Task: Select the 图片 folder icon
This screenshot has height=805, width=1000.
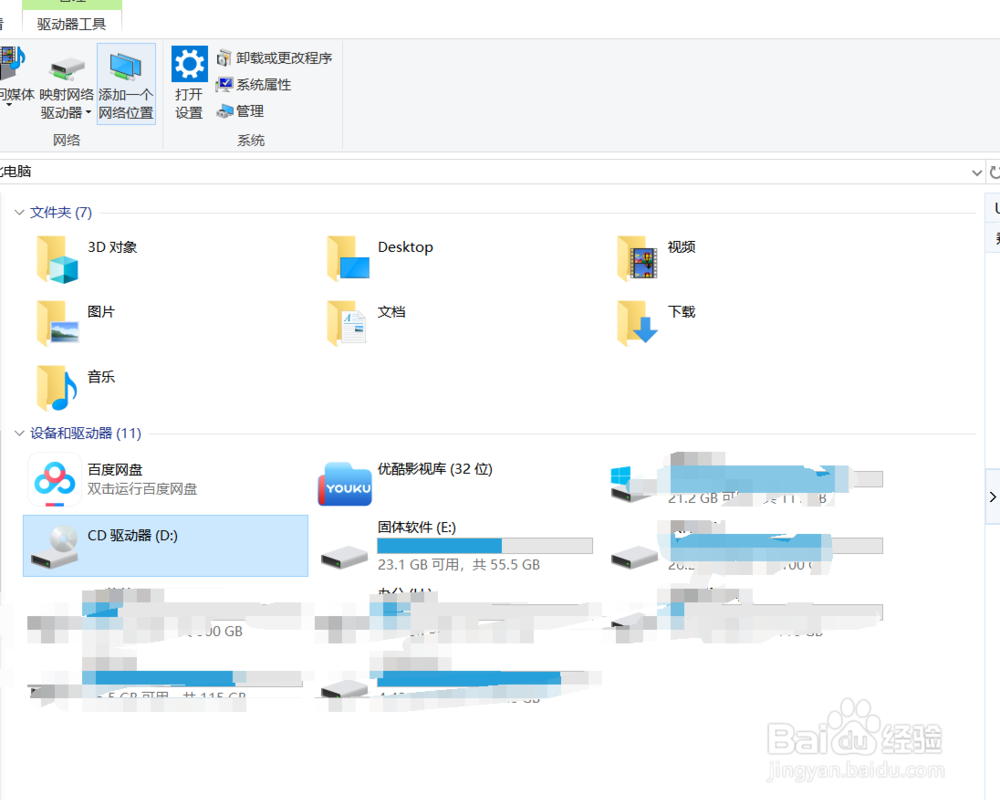Action: click(57, 323)
